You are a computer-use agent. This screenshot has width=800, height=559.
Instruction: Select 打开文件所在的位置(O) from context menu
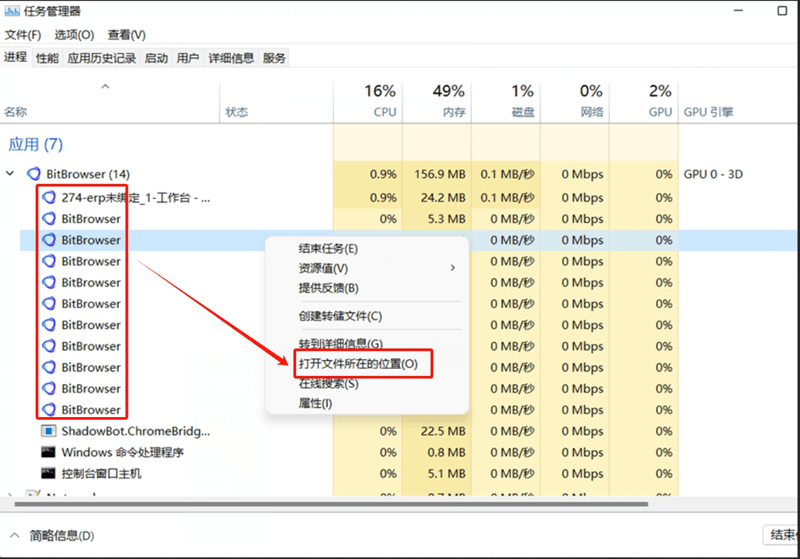[358, 364]
